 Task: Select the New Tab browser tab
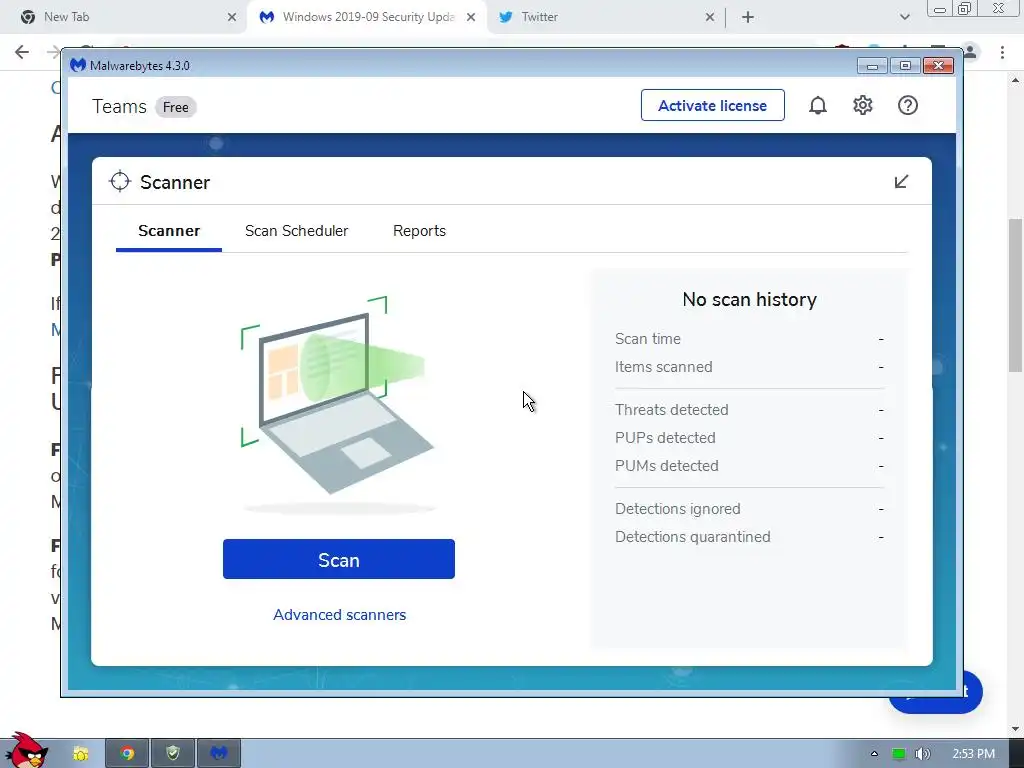pos(123,17)
